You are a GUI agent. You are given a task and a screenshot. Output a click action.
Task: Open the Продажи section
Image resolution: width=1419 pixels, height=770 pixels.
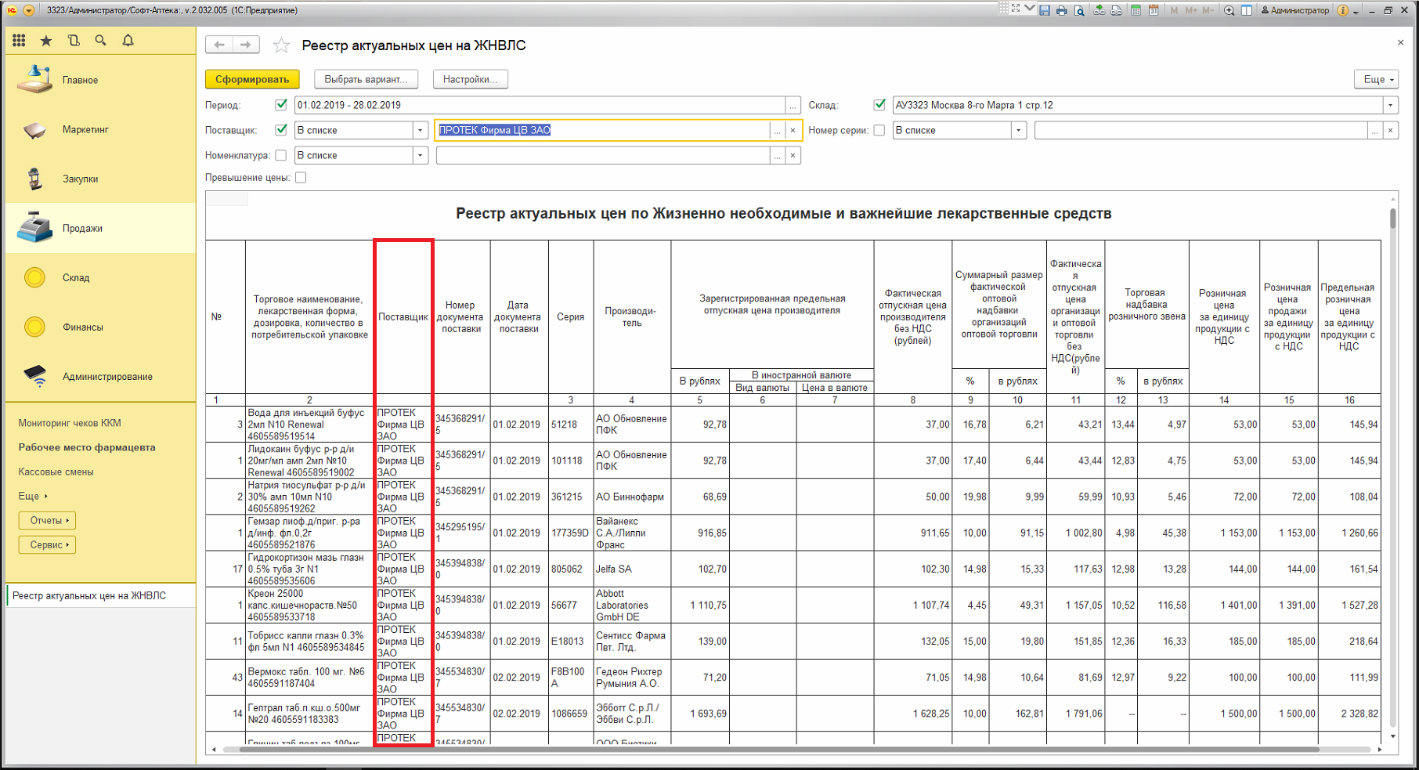tap(82, 228)
